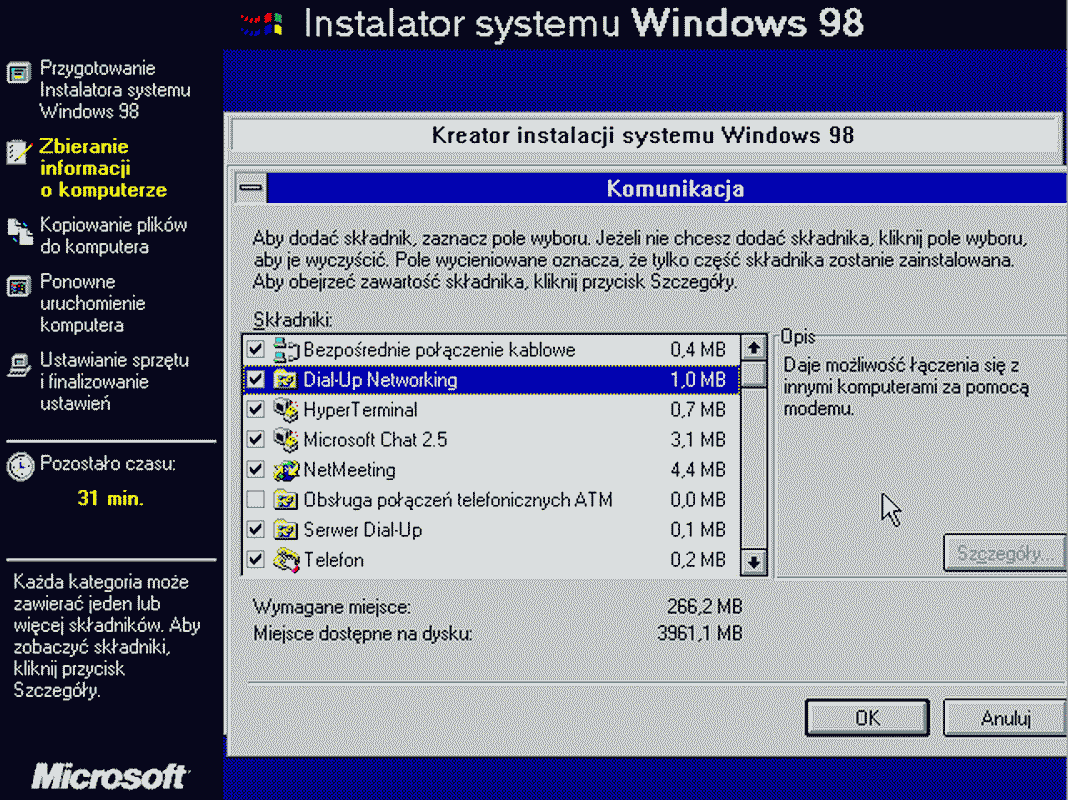Uncheck the HyperTerminal checkbox
1068x800 pixels.
[x=255, y=409]
